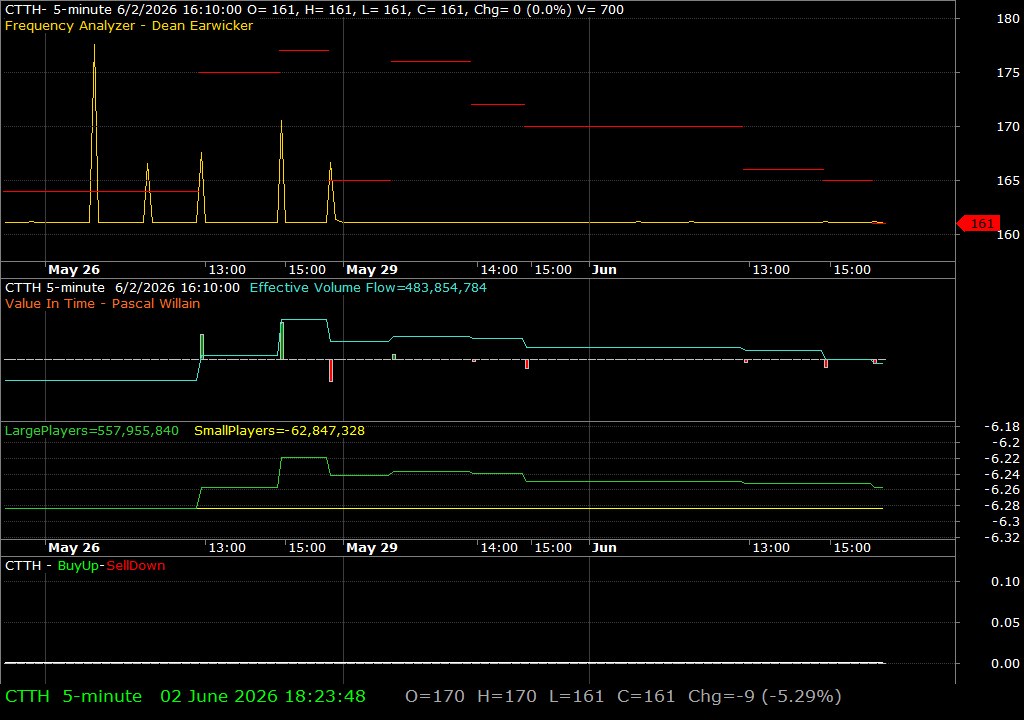
Task: Click SmallPlayers=-62,847,328 label
Action: tap(280, 431)
